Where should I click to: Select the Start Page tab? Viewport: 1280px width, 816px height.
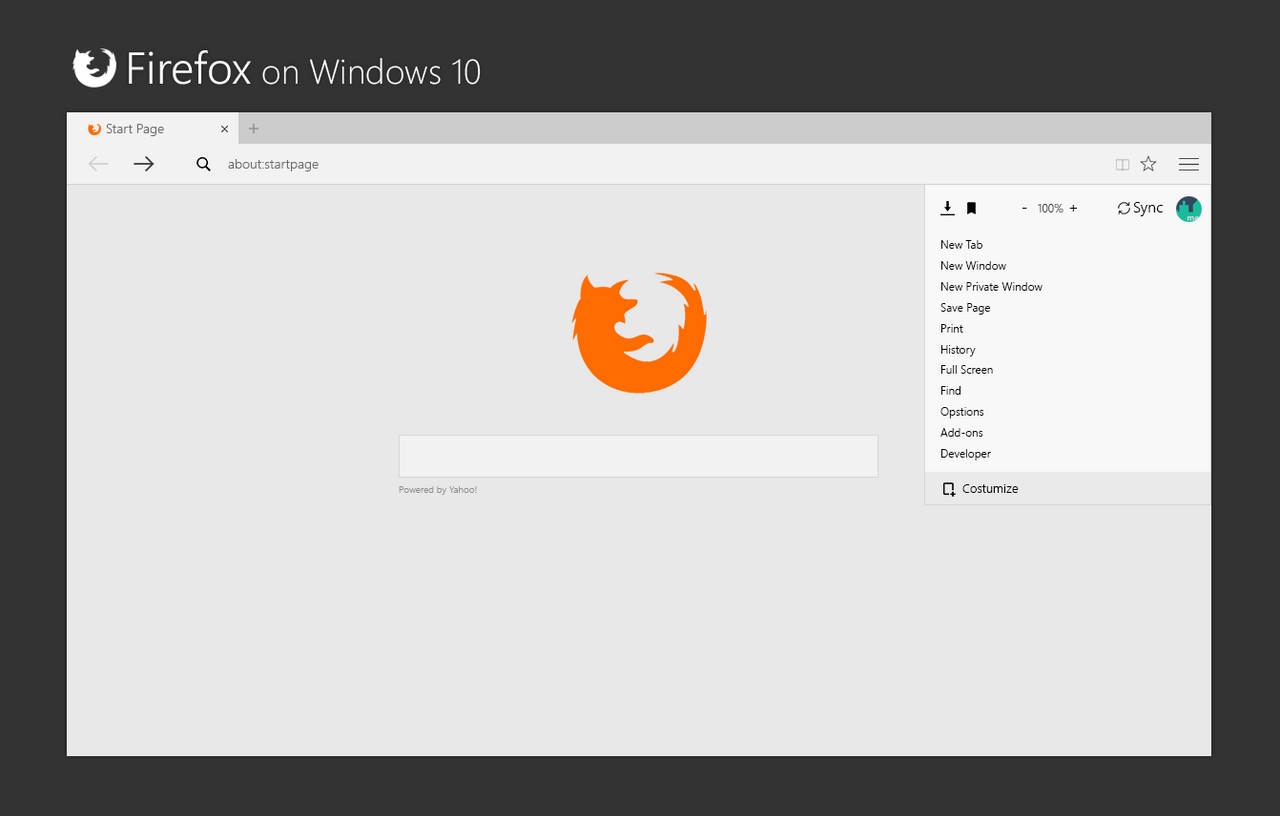coord(153,129)
